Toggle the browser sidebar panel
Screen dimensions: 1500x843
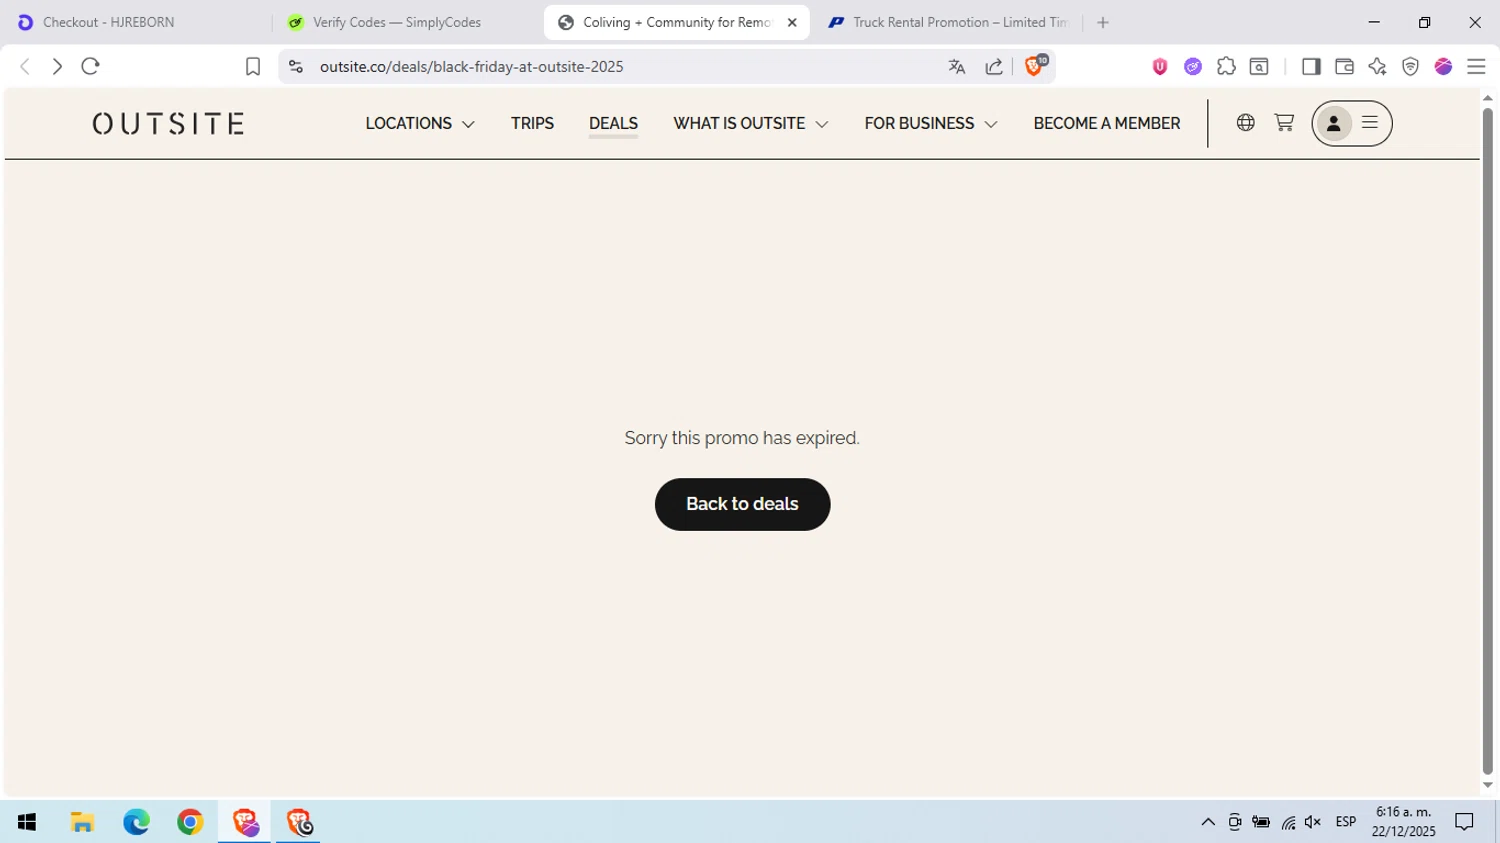pyautogui.click(x=1311, y=66)
